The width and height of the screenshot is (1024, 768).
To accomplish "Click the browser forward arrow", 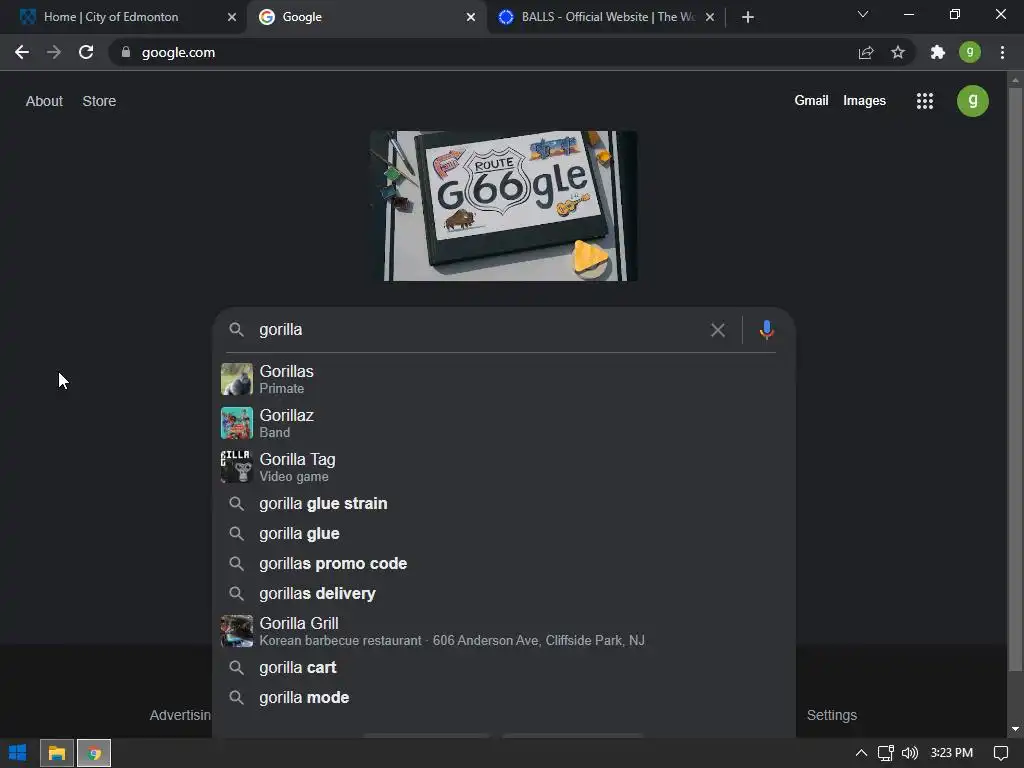I will tap(54, 52).
